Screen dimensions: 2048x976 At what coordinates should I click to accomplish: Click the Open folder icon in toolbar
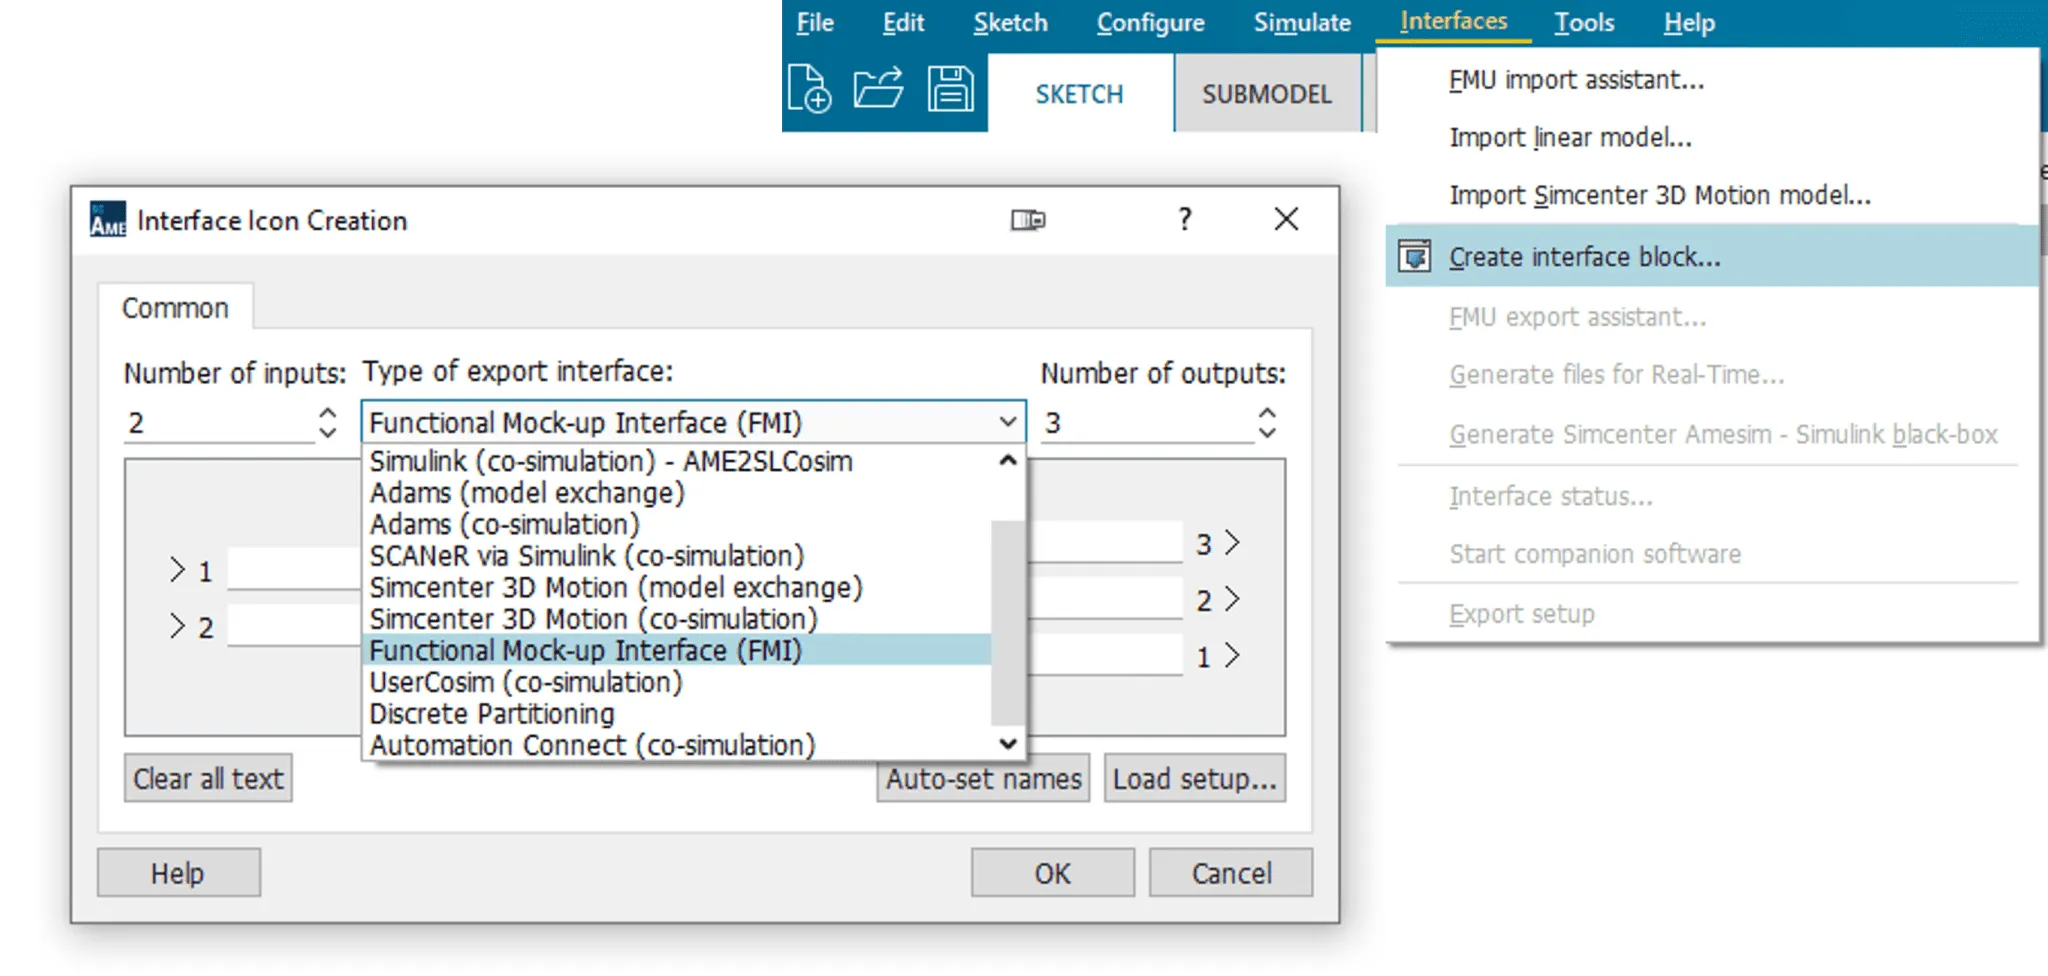pos(878,88)
